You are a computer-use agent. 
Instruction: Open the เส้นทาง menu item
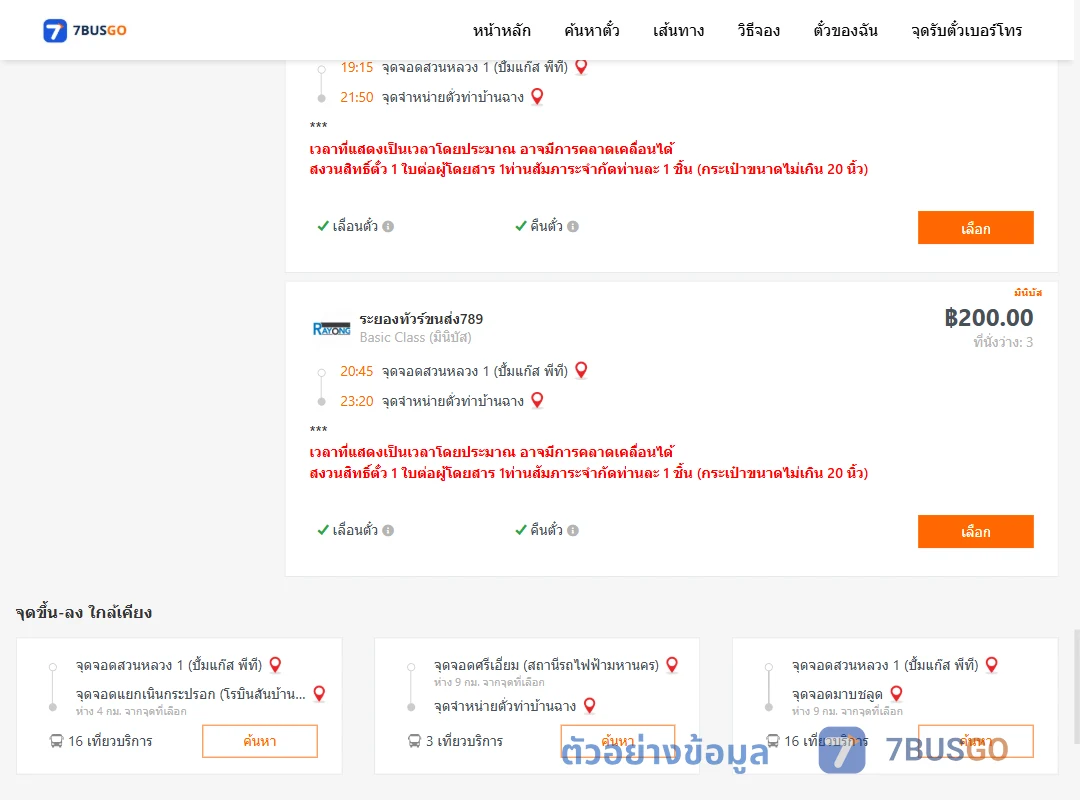coord(678,30)
